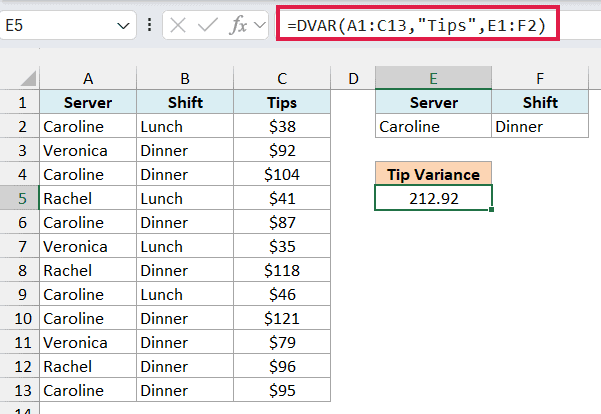Click criteria Shift header in F1
The image size is (601, 414).
coord(540,102)
